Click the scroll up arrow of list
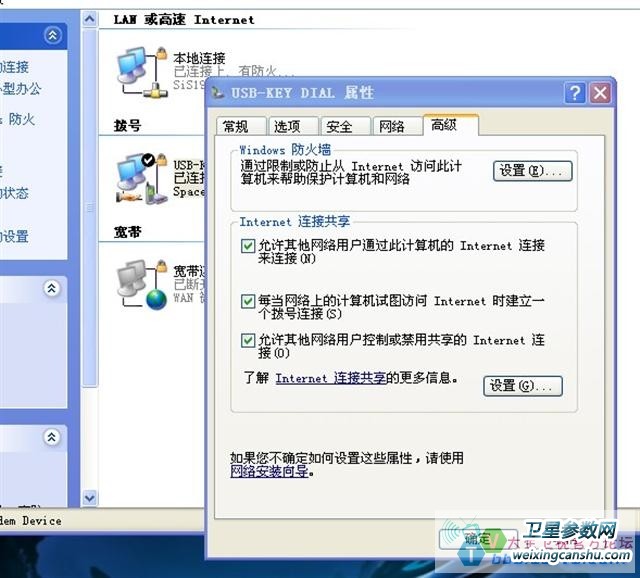This screenshot has width=640, height=578. pos(89,19)
